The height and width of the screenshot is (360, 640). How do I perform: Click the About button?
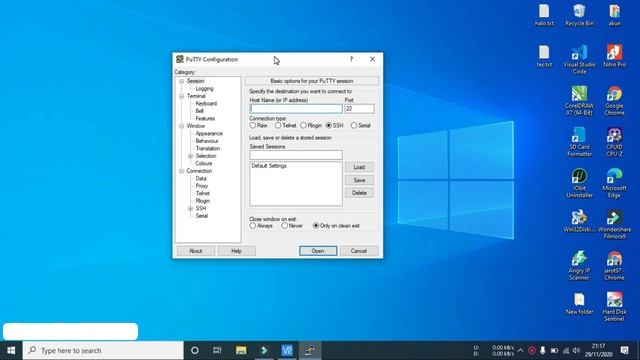[196, 251]
